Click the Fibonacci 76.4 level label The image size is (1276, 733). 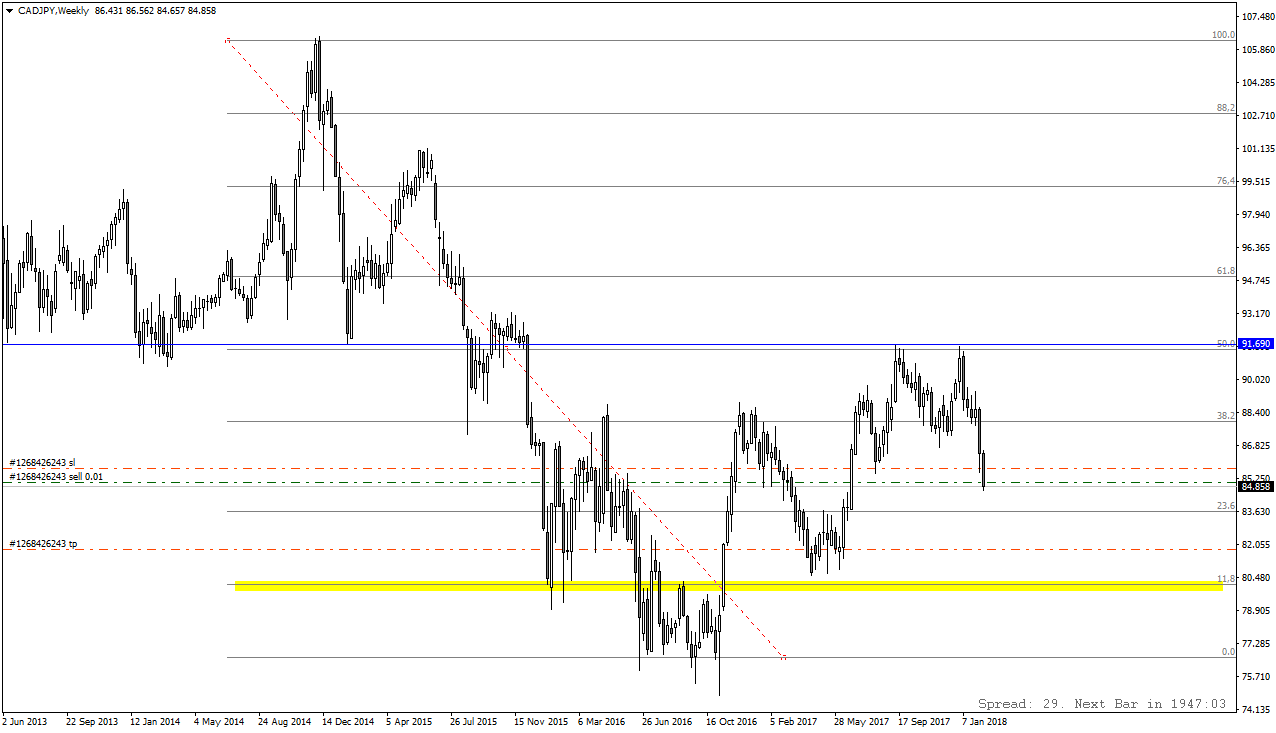click(x=1226, y=181)
